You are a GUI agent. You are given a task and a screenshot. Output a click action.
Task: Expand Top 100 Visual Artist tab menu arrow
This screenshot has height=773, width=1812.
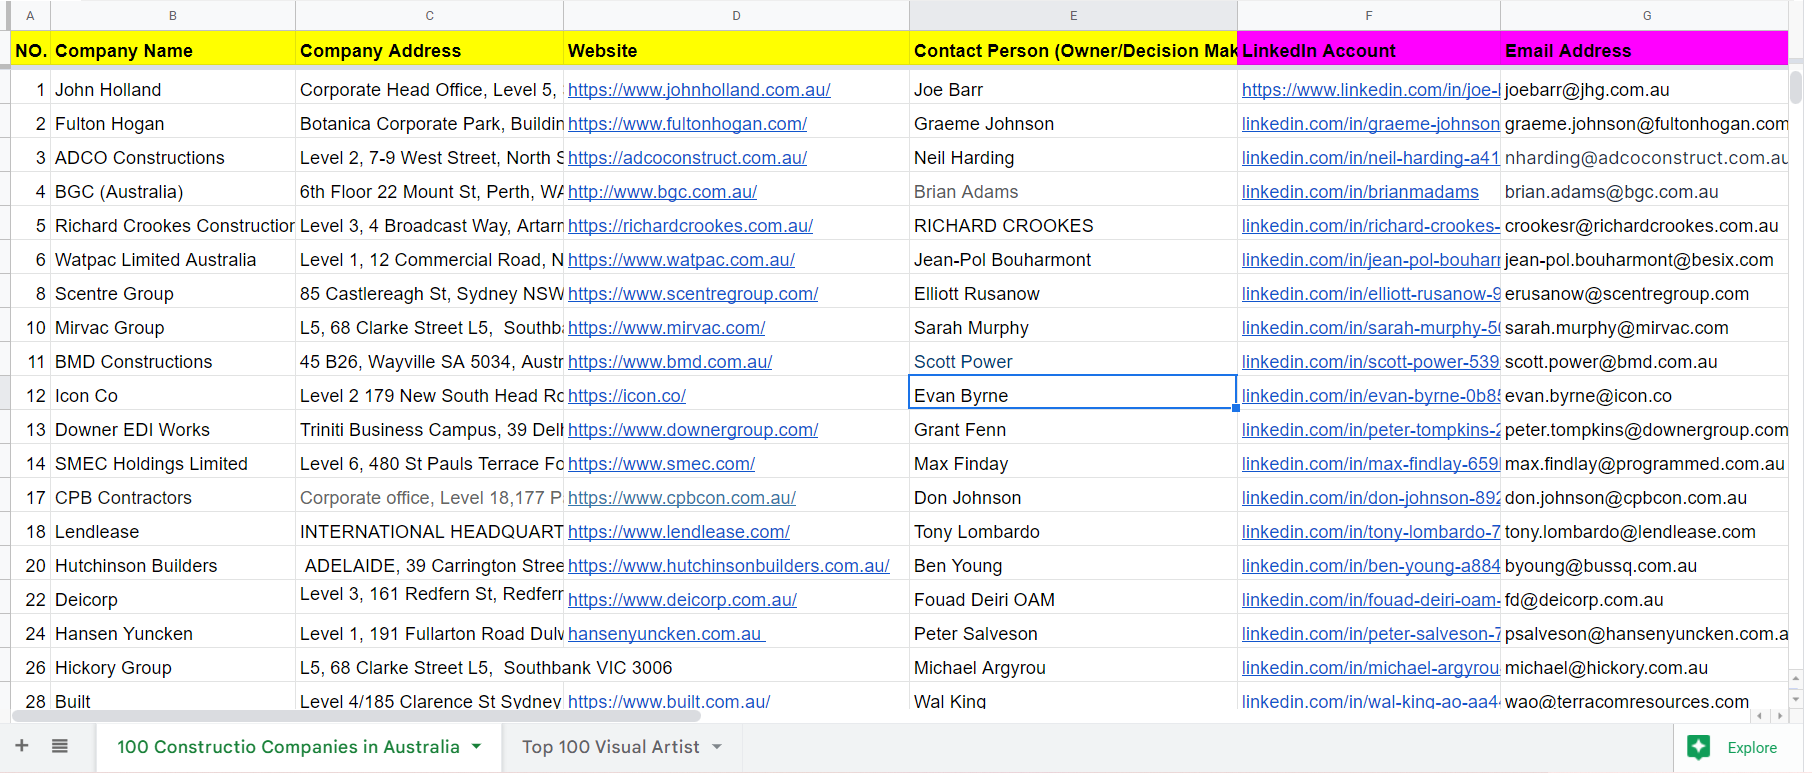point(717,747)
